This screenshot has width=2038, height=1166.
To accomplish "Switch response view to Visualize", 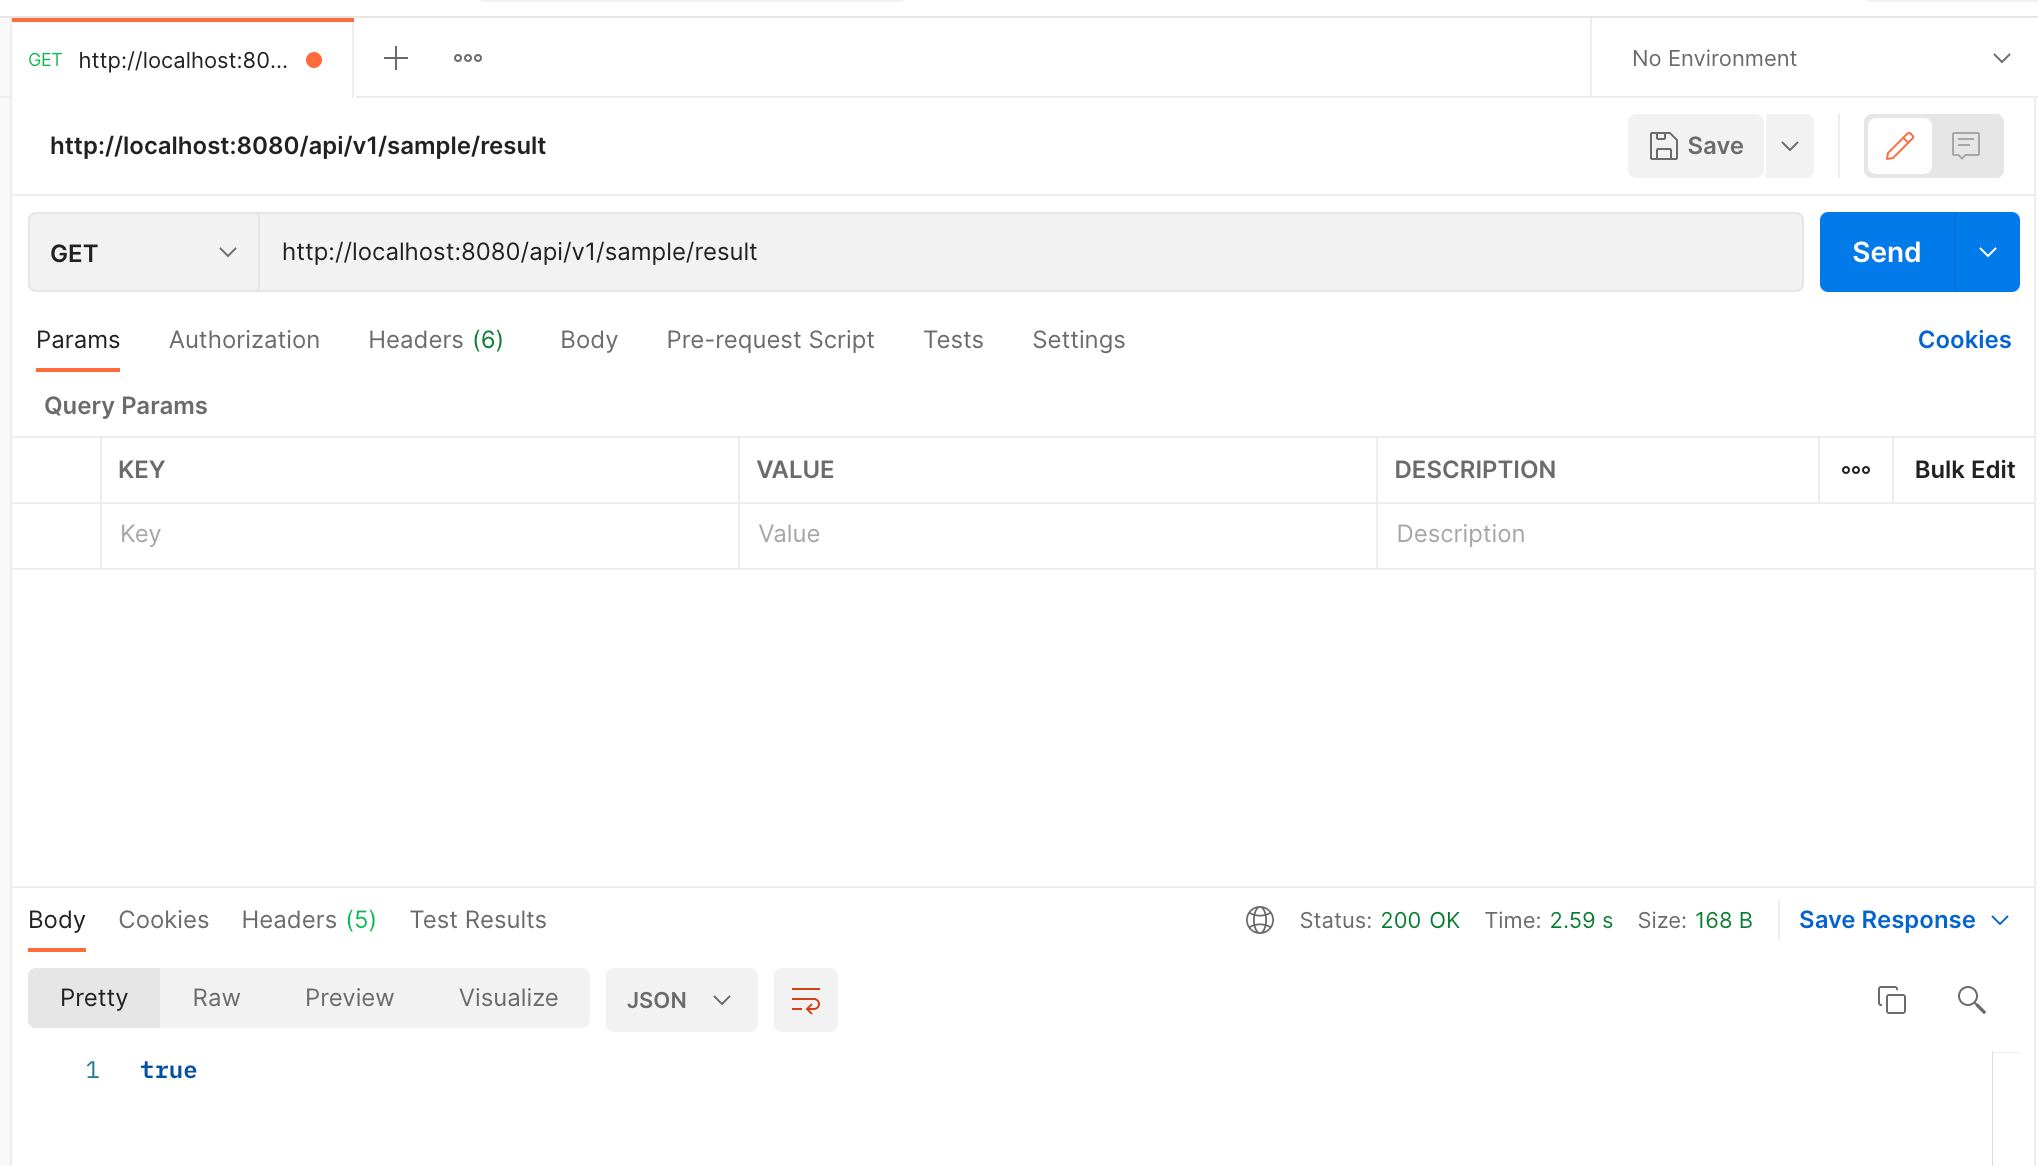I will tap(508, 997).
